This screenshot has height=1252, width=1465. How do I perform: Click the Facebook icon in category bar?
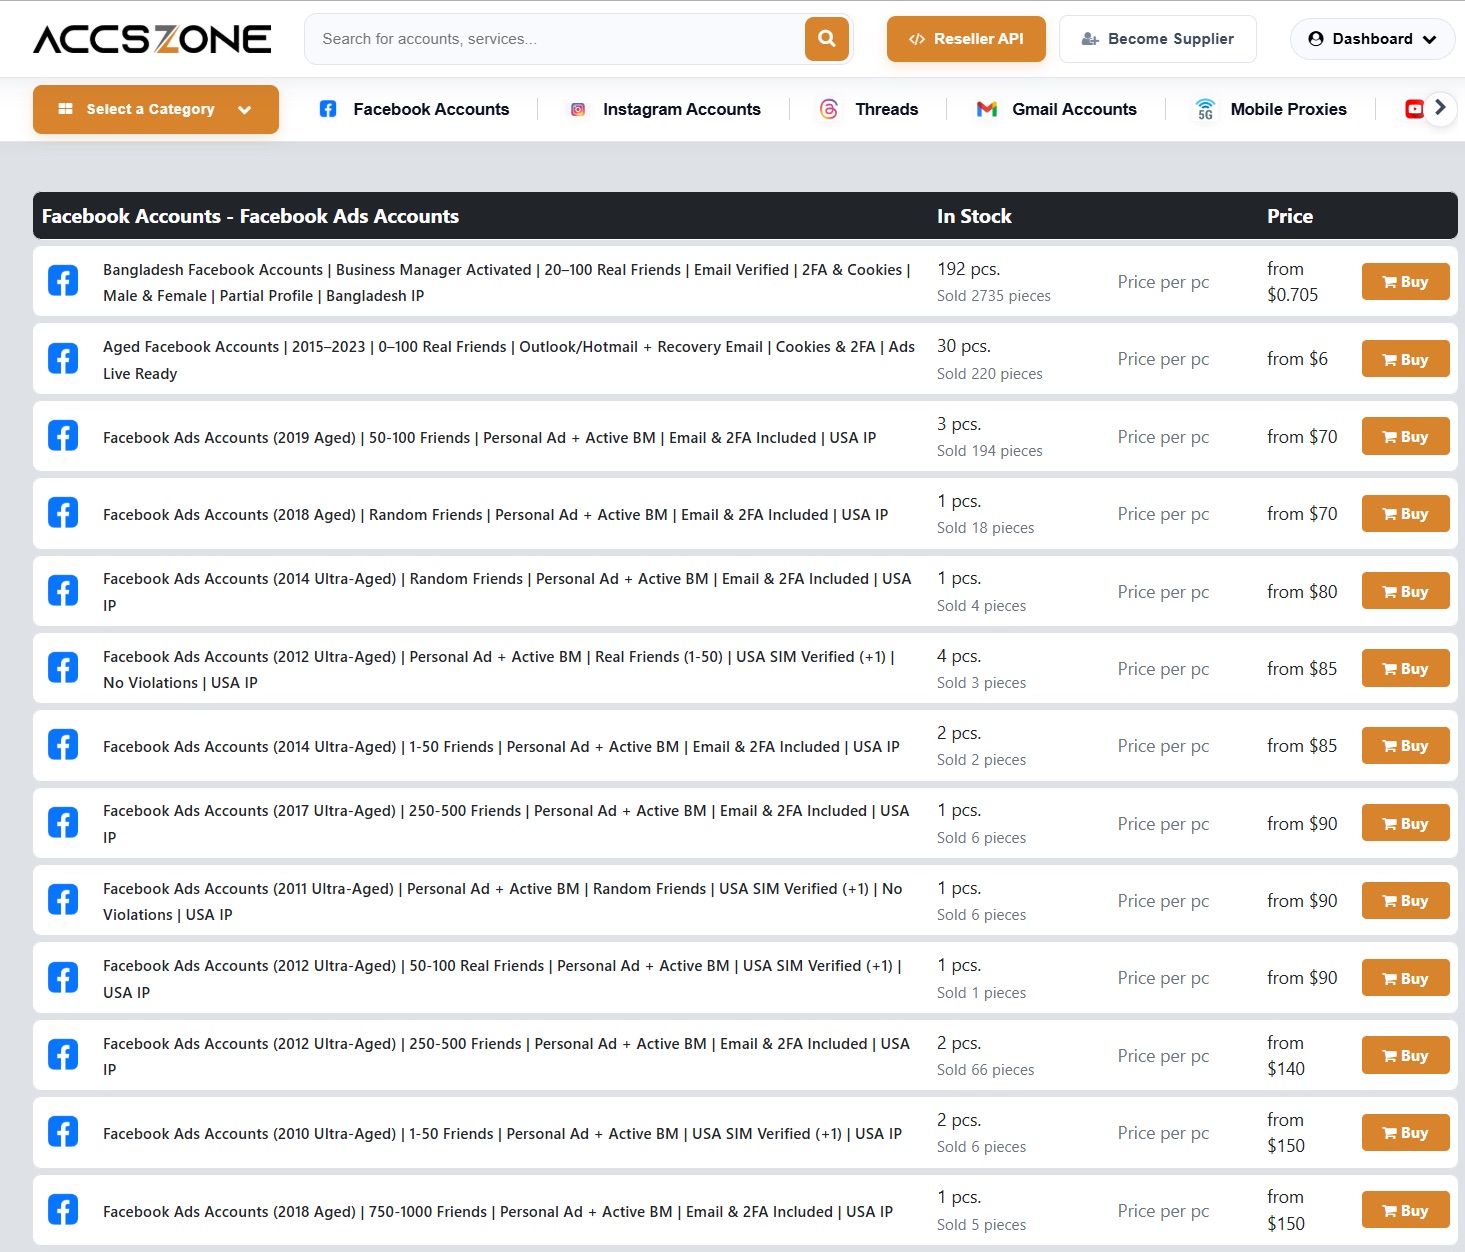pos(328,109)
